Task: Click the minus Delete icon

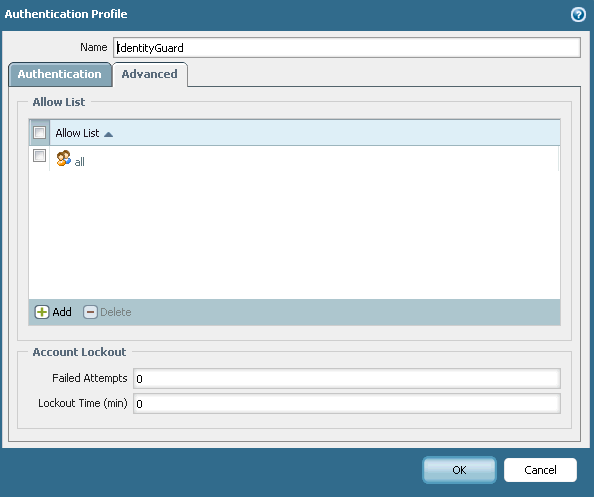Action: click(x=90, y=312)
